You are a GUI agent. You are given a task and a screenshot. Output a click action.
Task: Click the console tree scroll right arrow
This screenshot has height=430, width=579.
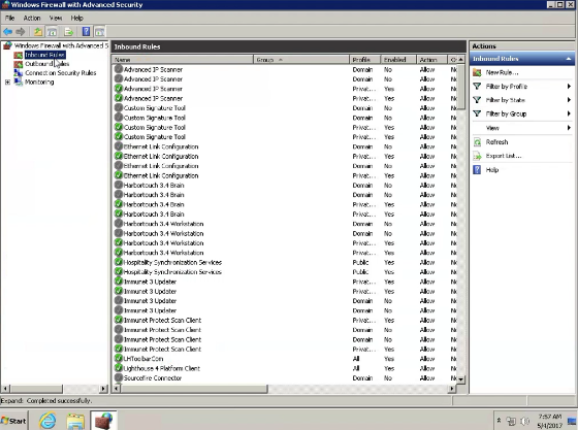click(x=103, y=389)
